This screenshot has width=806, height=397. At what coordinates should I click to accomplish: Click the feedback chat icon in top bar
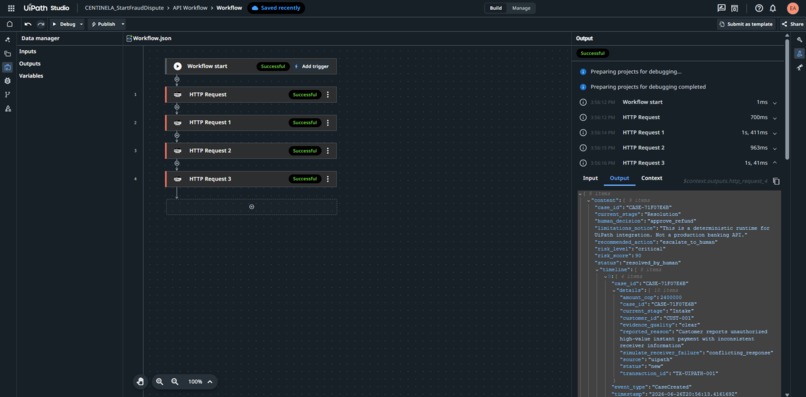[722, 8]
